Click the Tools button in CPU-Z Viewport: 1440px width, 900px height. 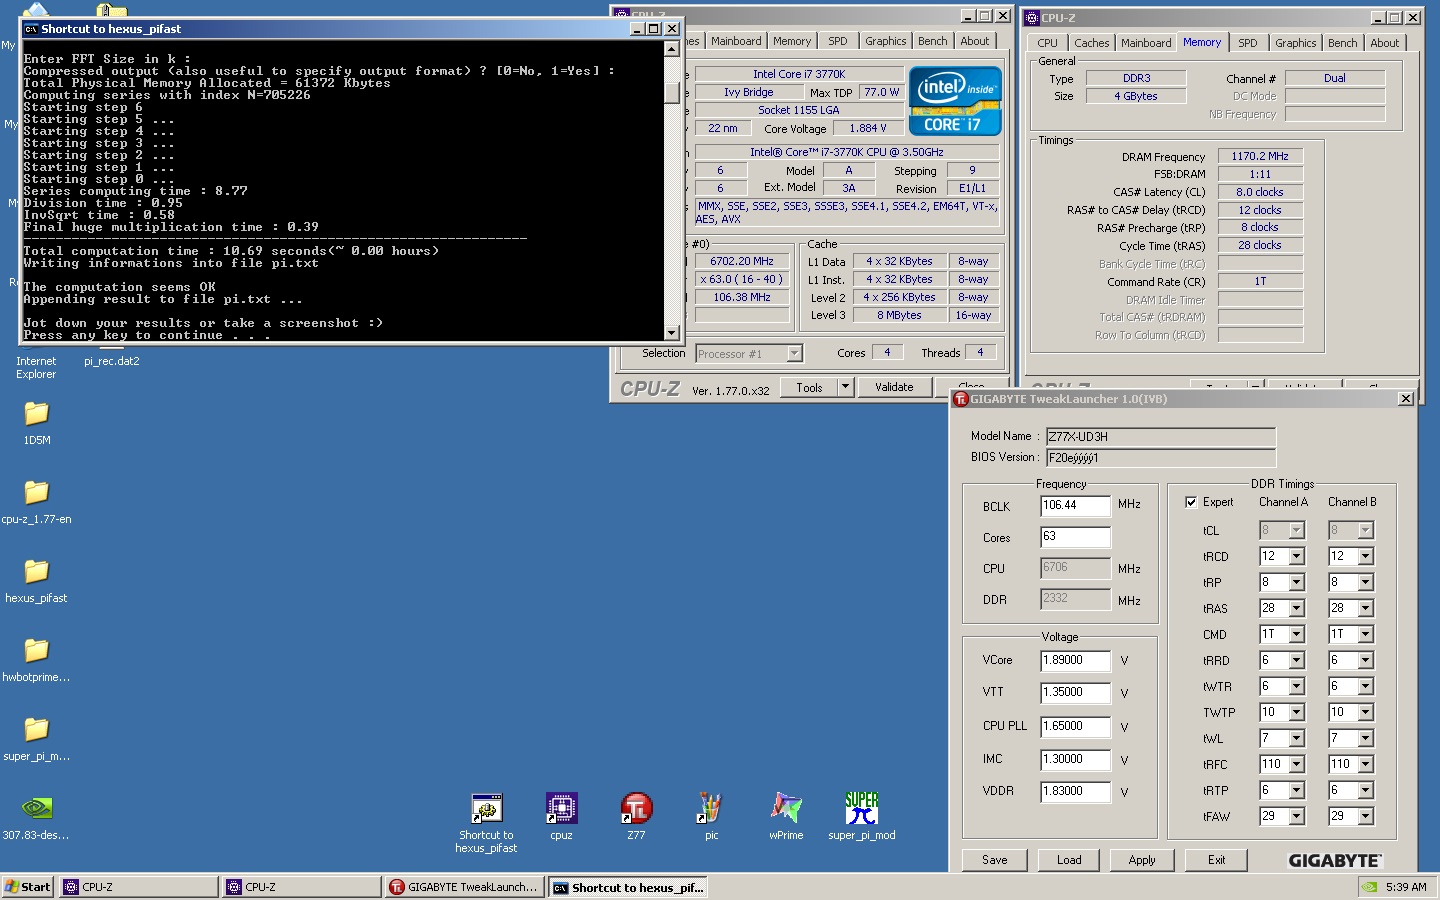coord(809,387)
